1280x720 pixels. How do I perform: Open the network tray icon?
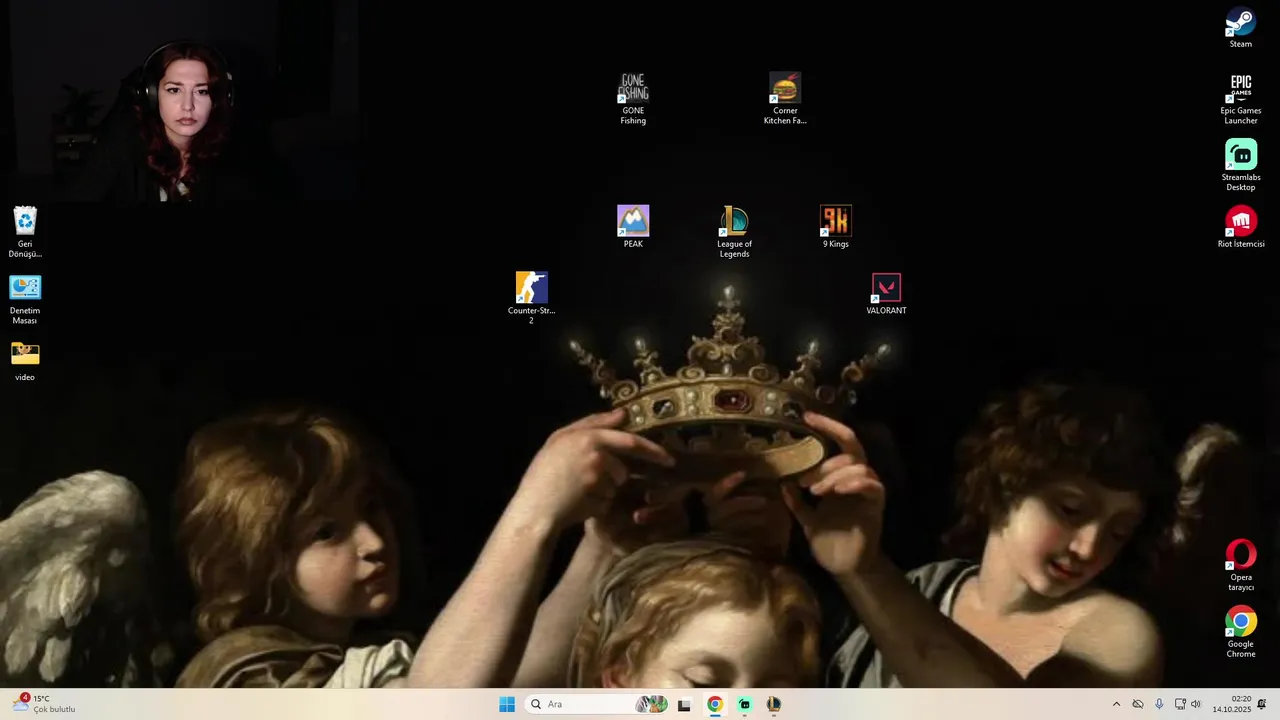(1180, 704)
